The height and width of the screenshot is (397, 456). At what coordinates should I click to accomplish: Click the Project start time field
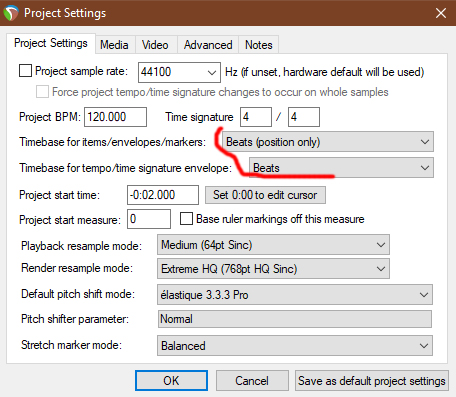pos(163,195)
